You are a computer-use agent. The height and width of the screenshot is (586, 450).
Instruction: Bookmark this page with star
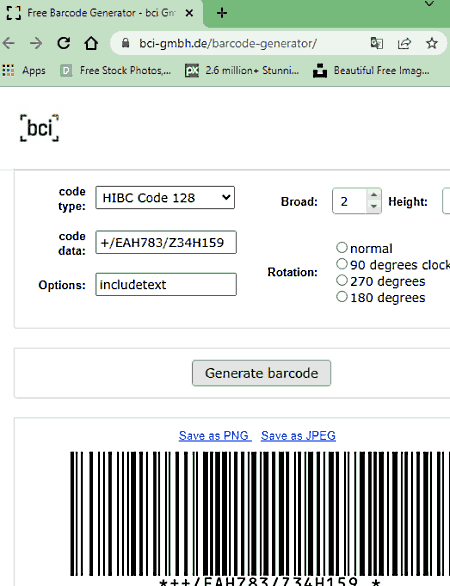click(x=432, y=43)
